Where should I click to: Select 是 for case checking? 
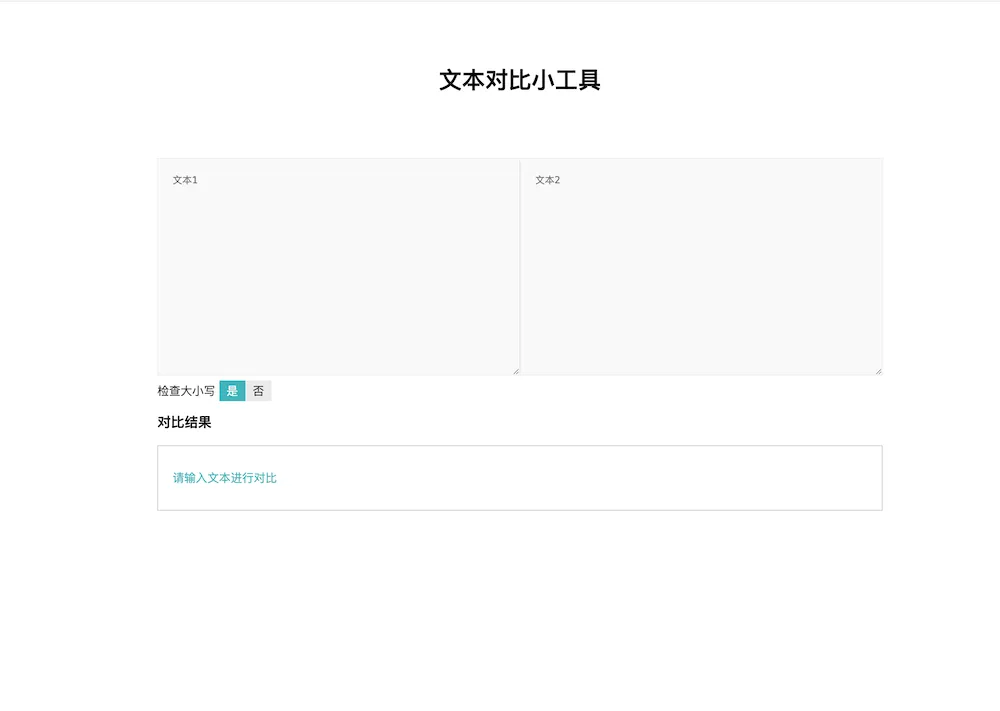[x=232, y=391]
